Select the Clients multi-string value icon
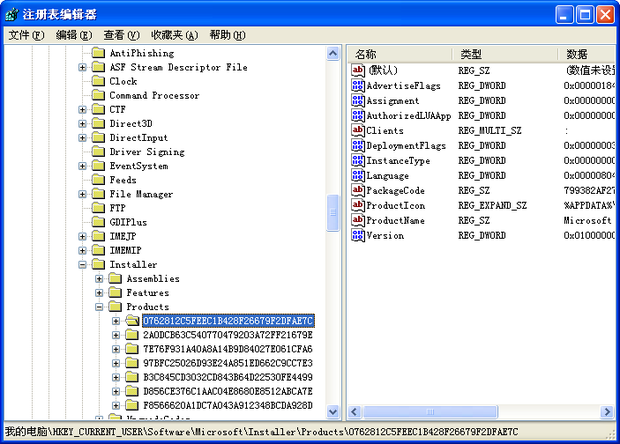Screen dimensions: 620x444 pos(357,130)
